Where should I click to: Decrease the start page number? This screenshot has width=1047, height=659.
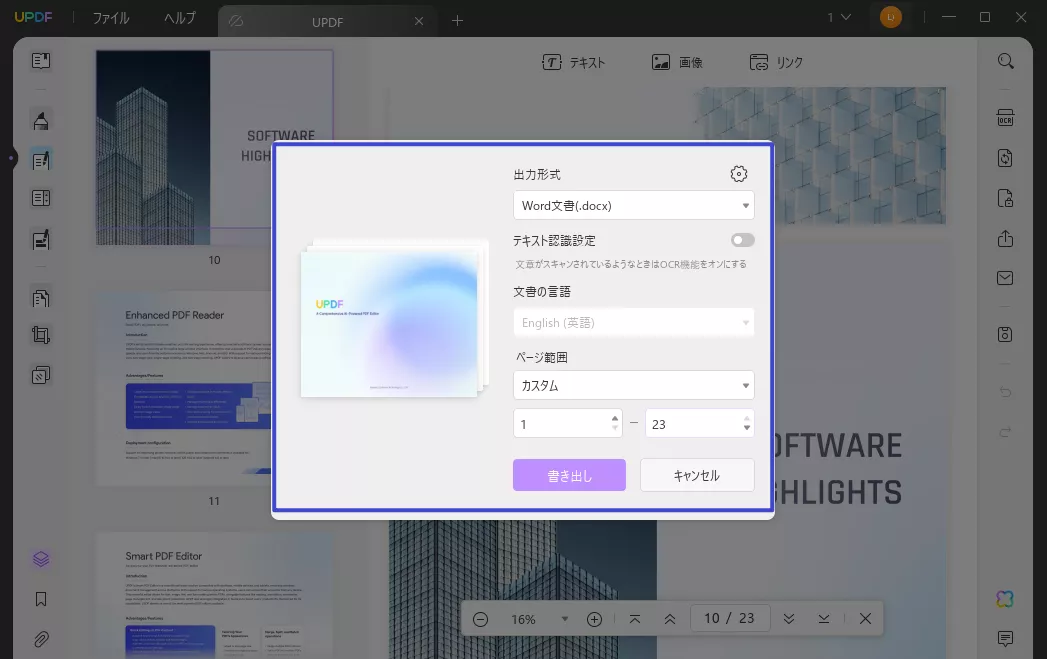614,428
